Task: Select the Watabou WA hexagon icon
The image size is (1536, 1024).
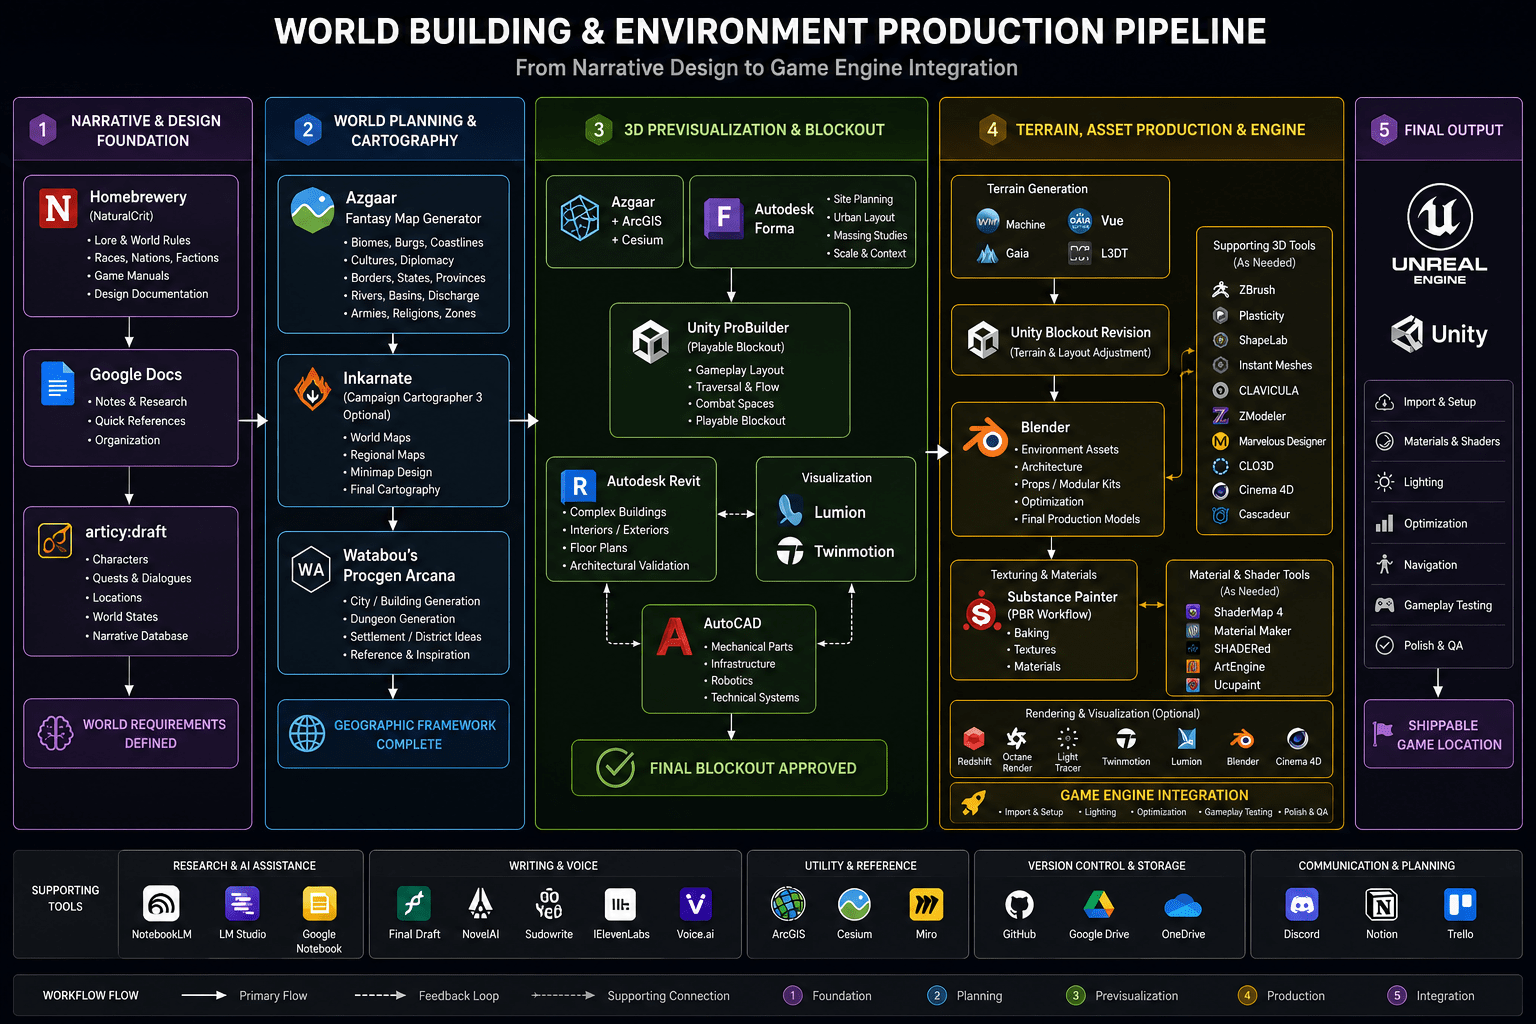Action: click(x=311, y=569)
